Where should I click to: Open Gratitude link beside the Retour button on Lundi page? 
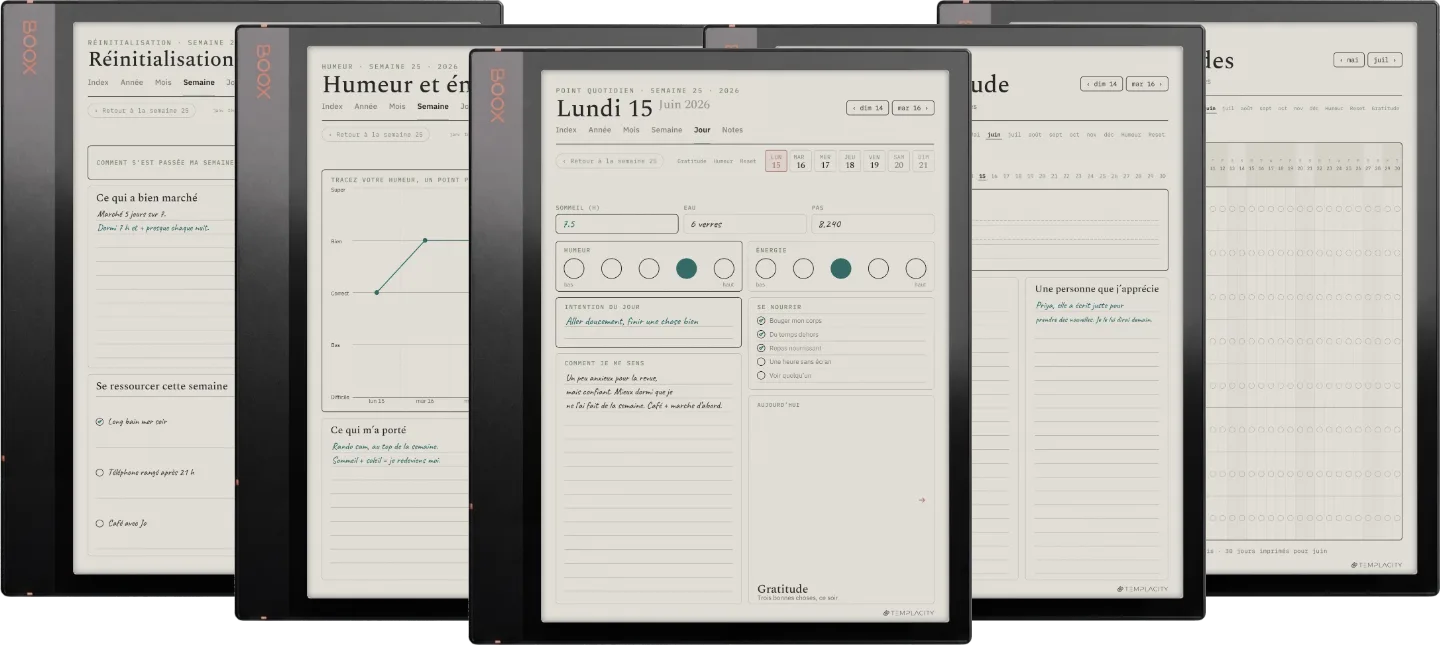coord(692,161)
